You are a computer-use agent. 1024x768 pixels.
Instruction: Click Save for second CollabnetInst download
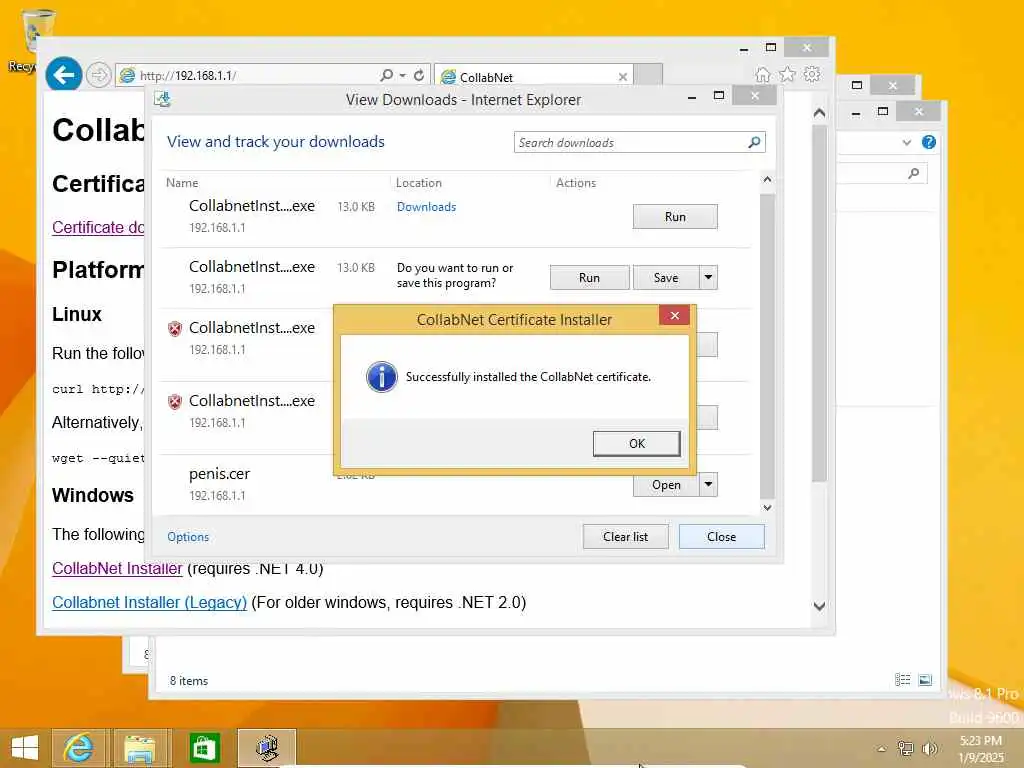point(666,278)
